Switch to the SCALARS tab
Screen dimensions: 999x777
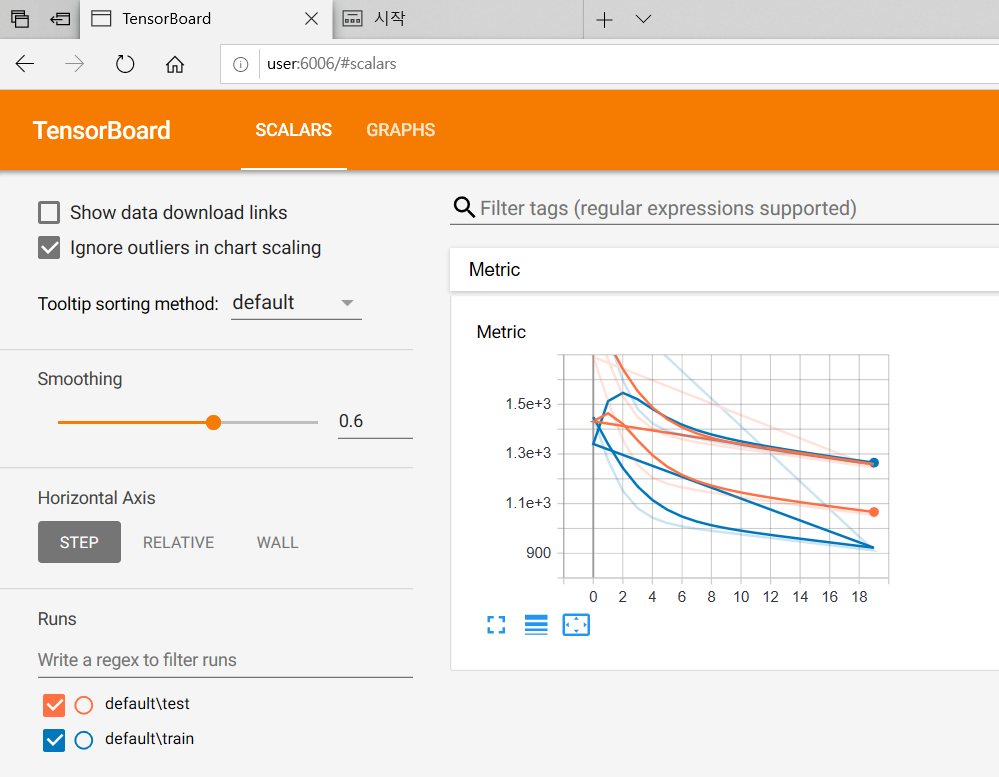pos(294,130)
